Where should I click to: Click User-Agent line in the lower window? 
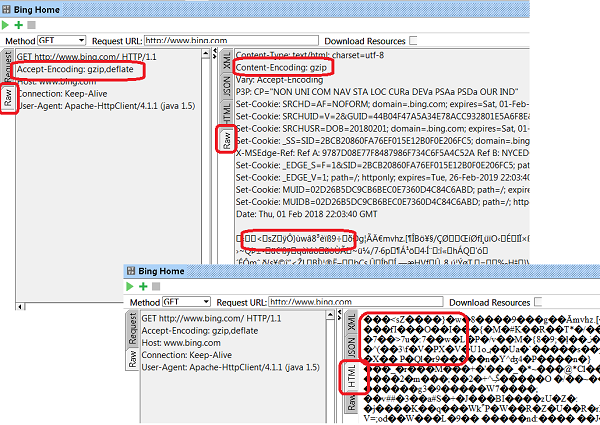tap(231, 367)
